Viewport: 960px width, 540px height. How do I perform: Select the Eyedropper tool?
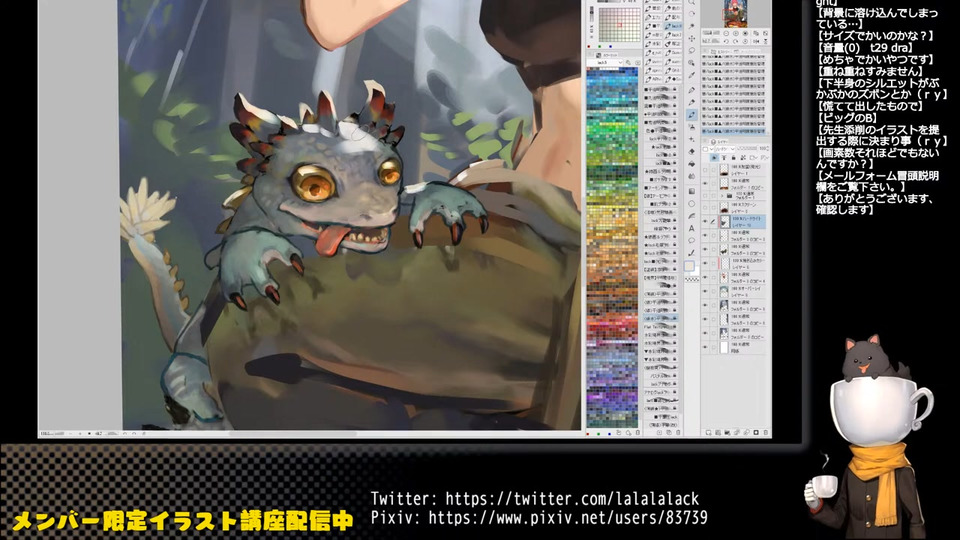692,76
